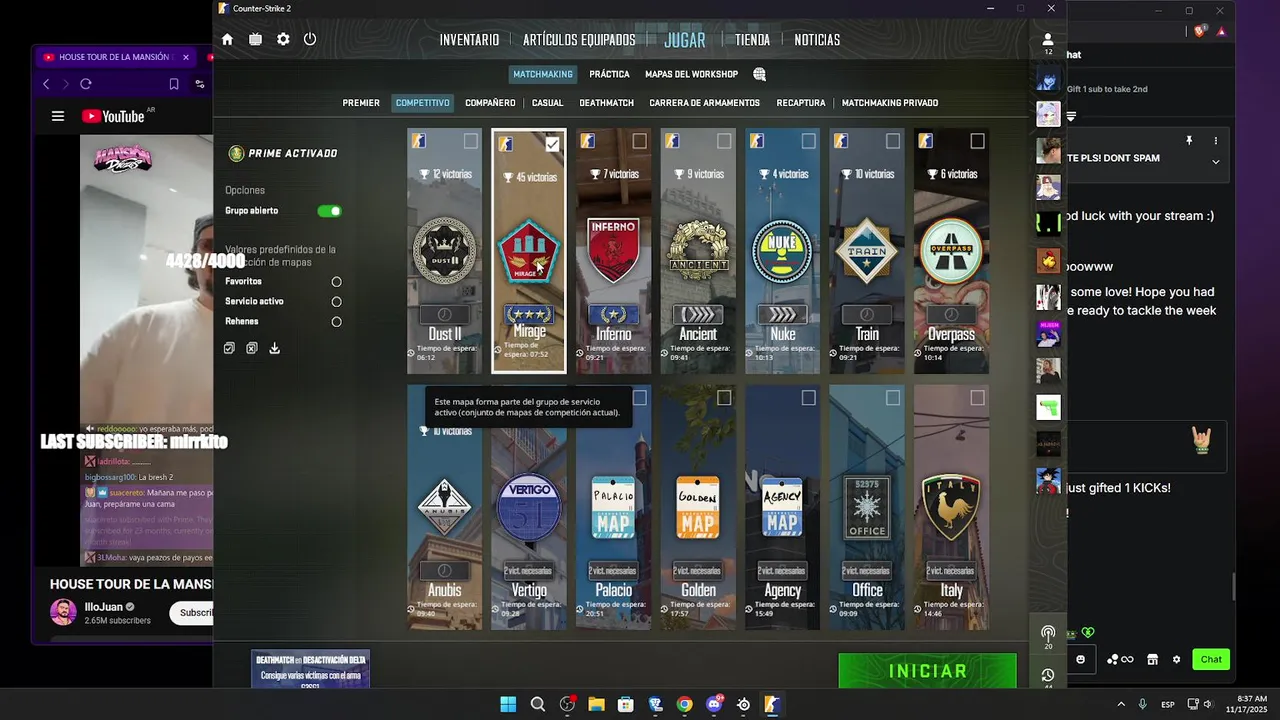Open the NOTICIAS tab
Viewport: 1280px width, 720px height.
[817, 40]
